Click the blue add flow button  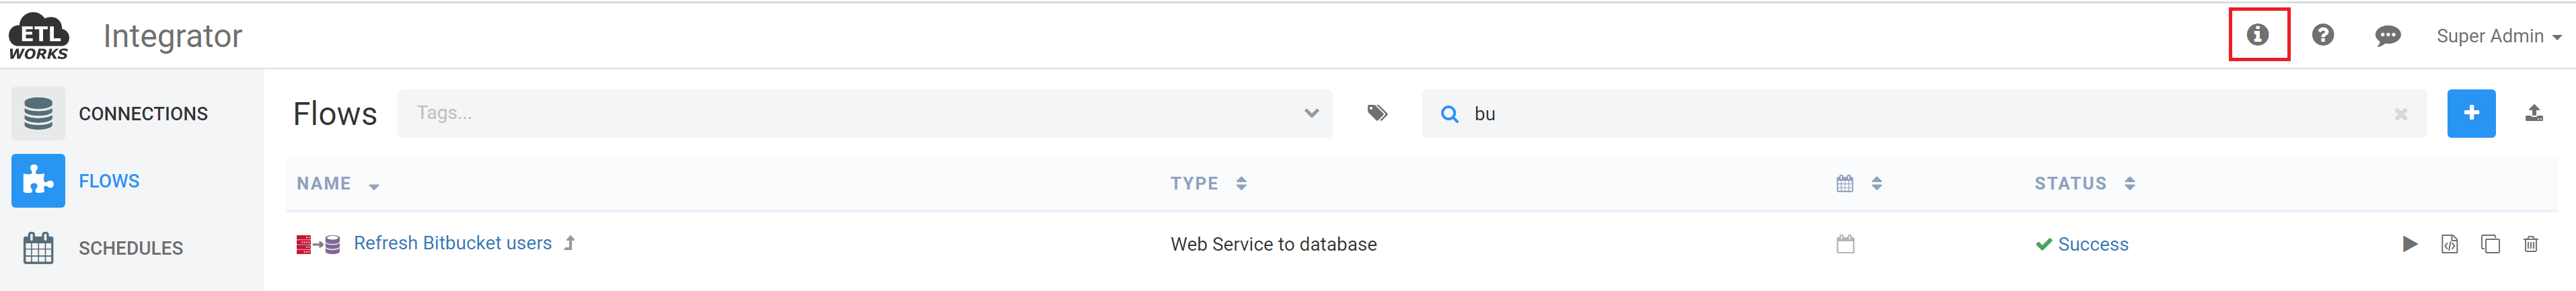pyautogui.click(x=2470, y=113)
